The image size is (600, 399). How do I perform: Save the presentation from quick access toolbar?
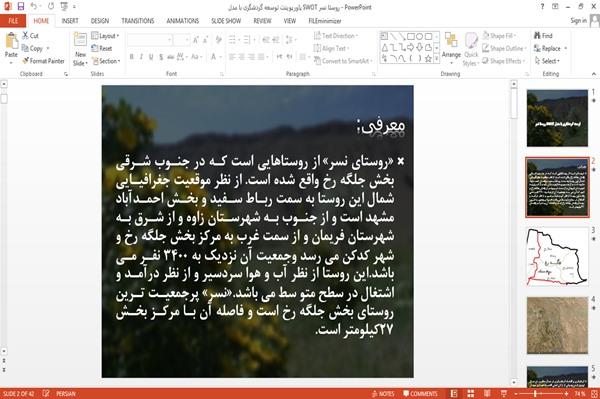[21, 7]
